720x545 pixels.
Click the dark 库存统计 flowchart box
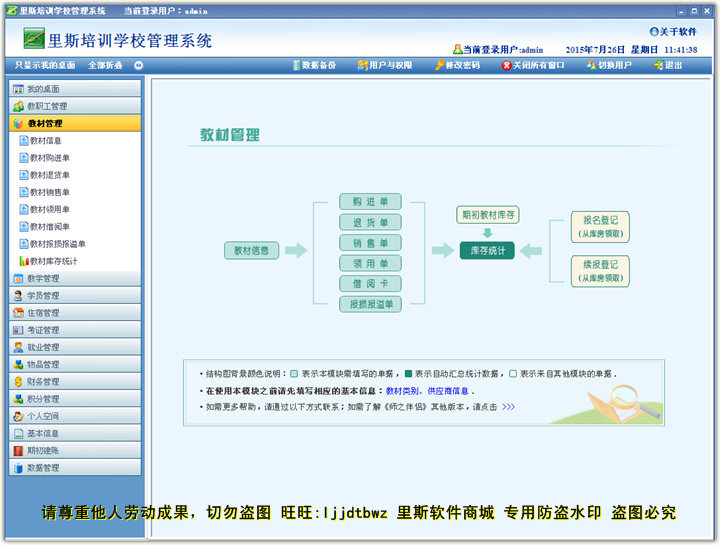click(x=487, y=251)
